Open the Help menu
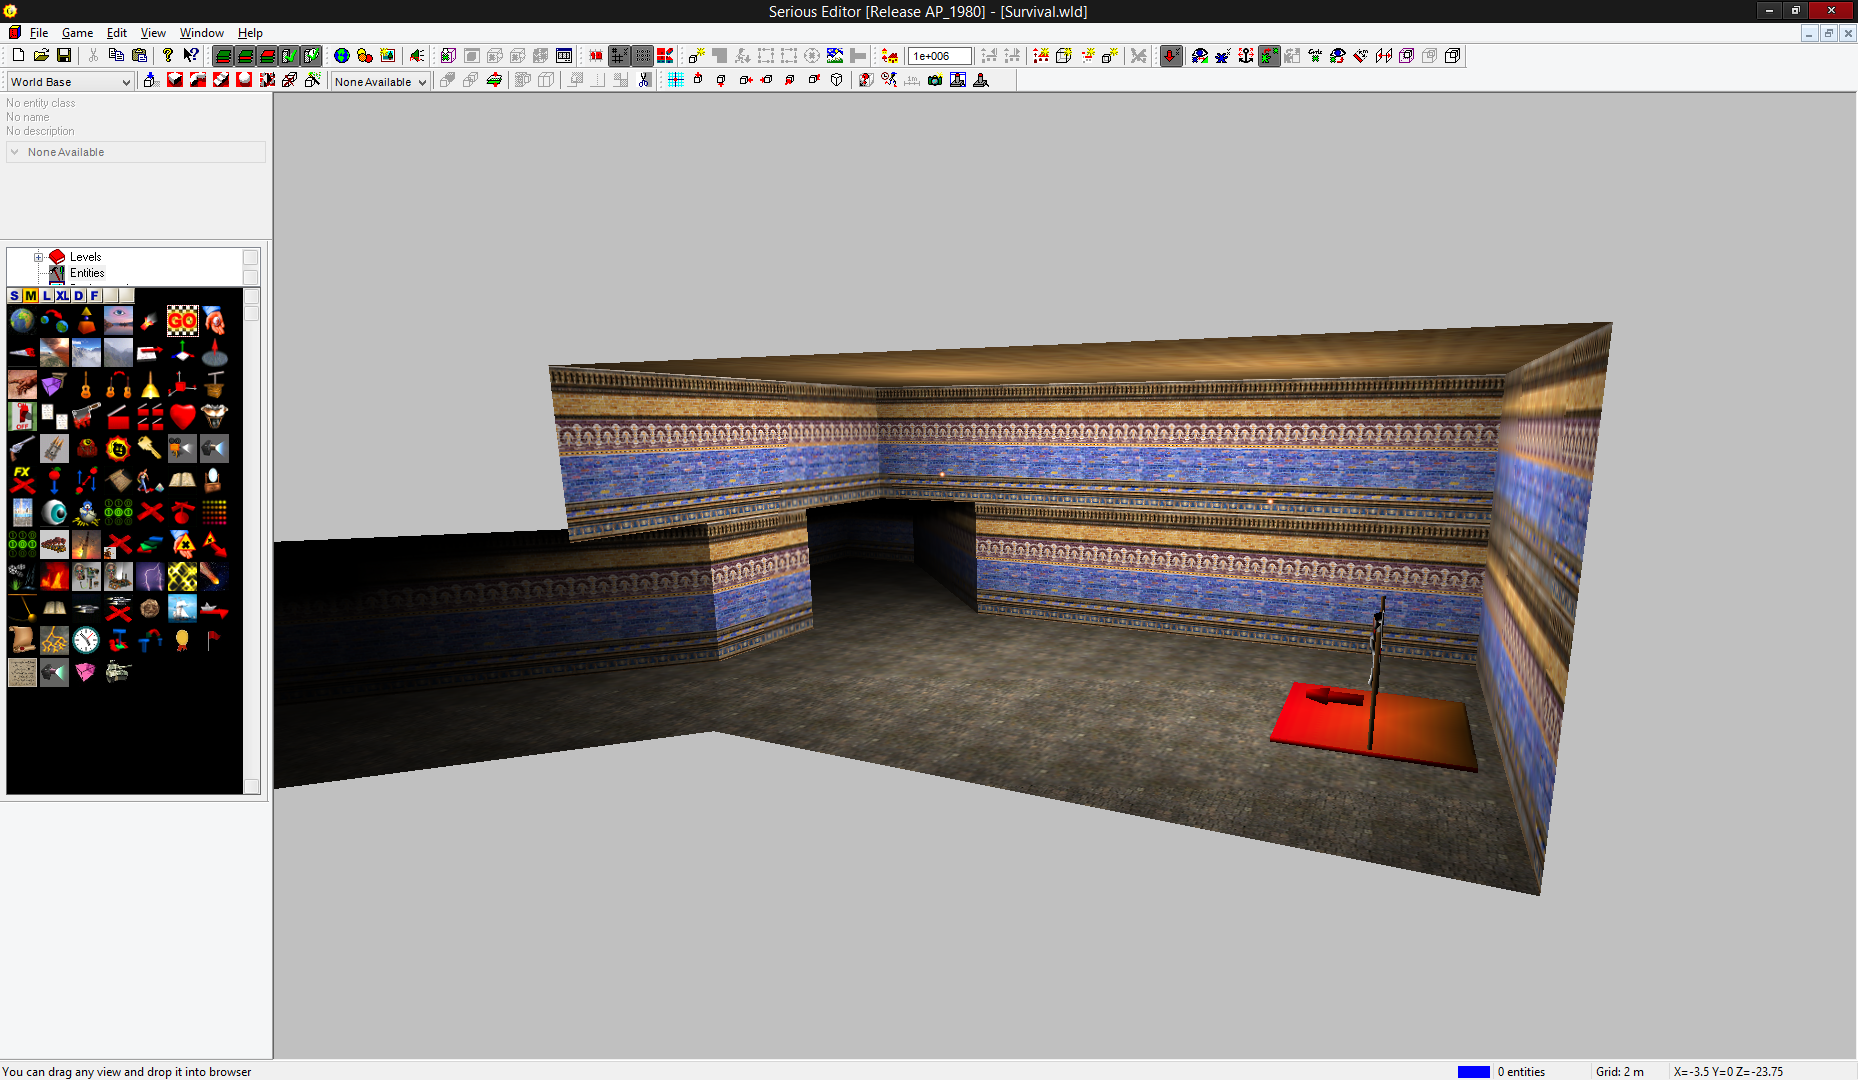 click(250, 33)
